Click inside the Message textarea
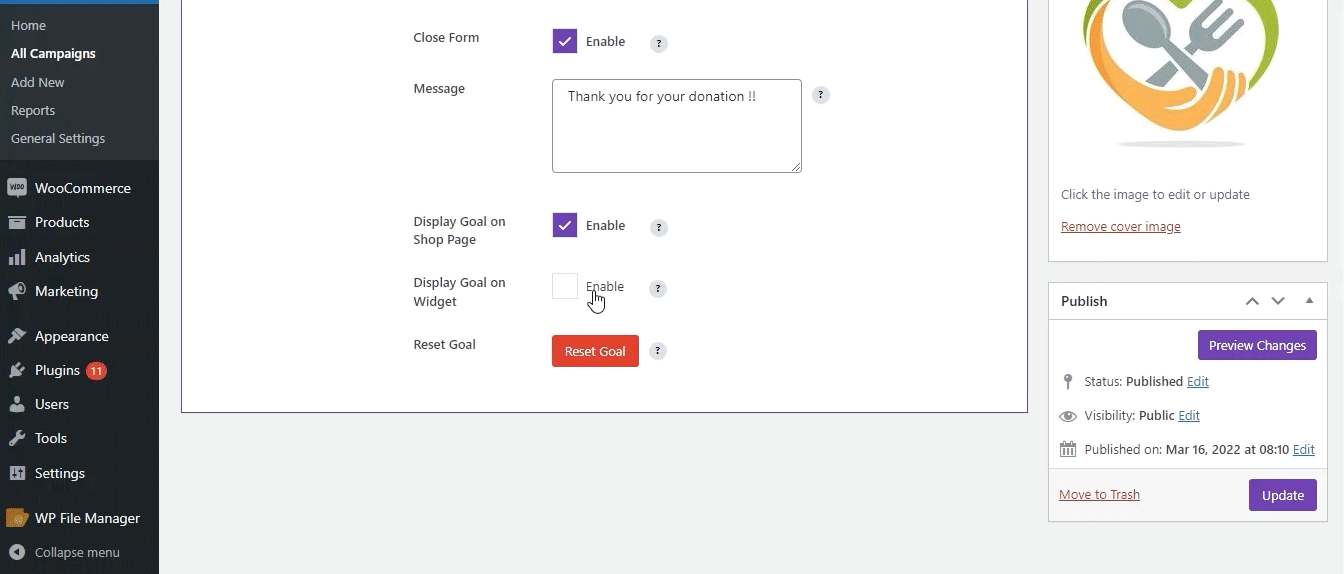The image size is (1344, 574). pos(677,126)
